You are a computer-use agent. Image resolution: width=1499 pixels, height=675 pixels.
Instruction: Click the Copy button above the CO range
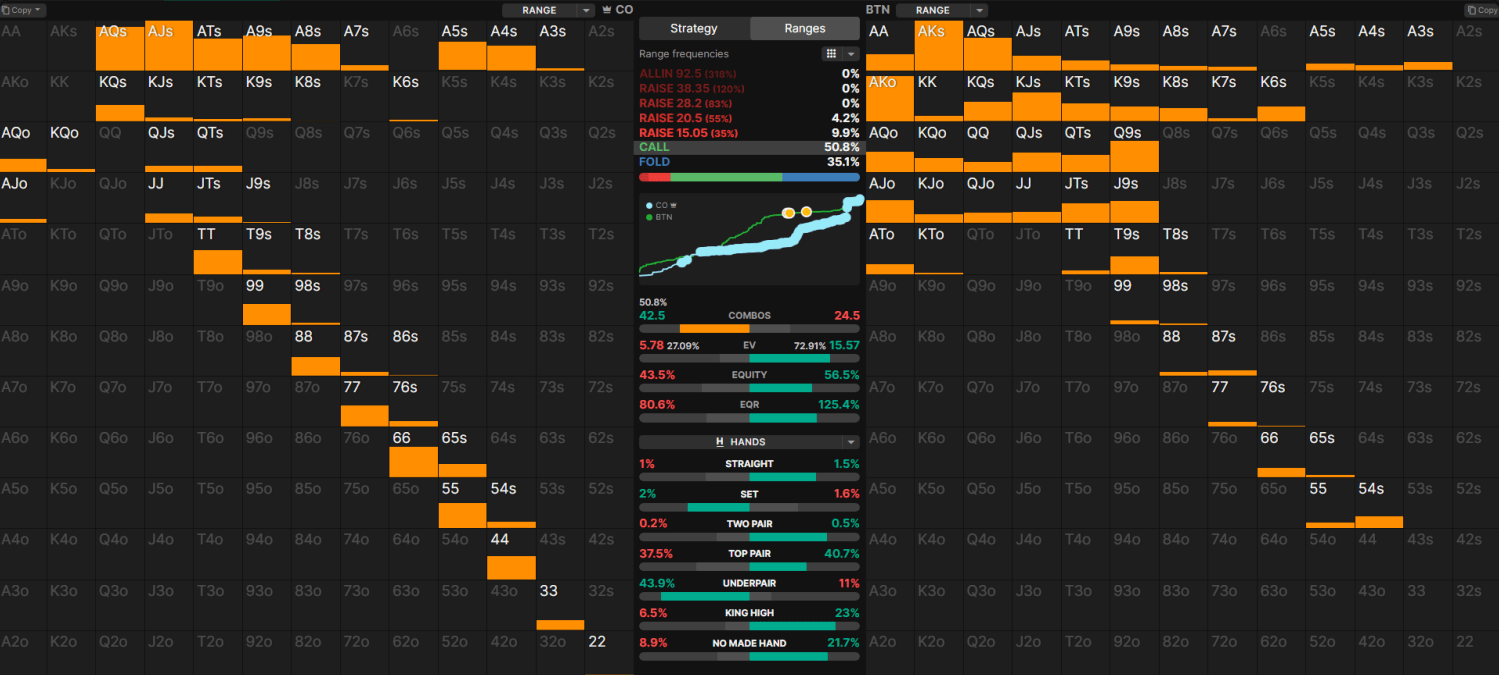point(24,10)
